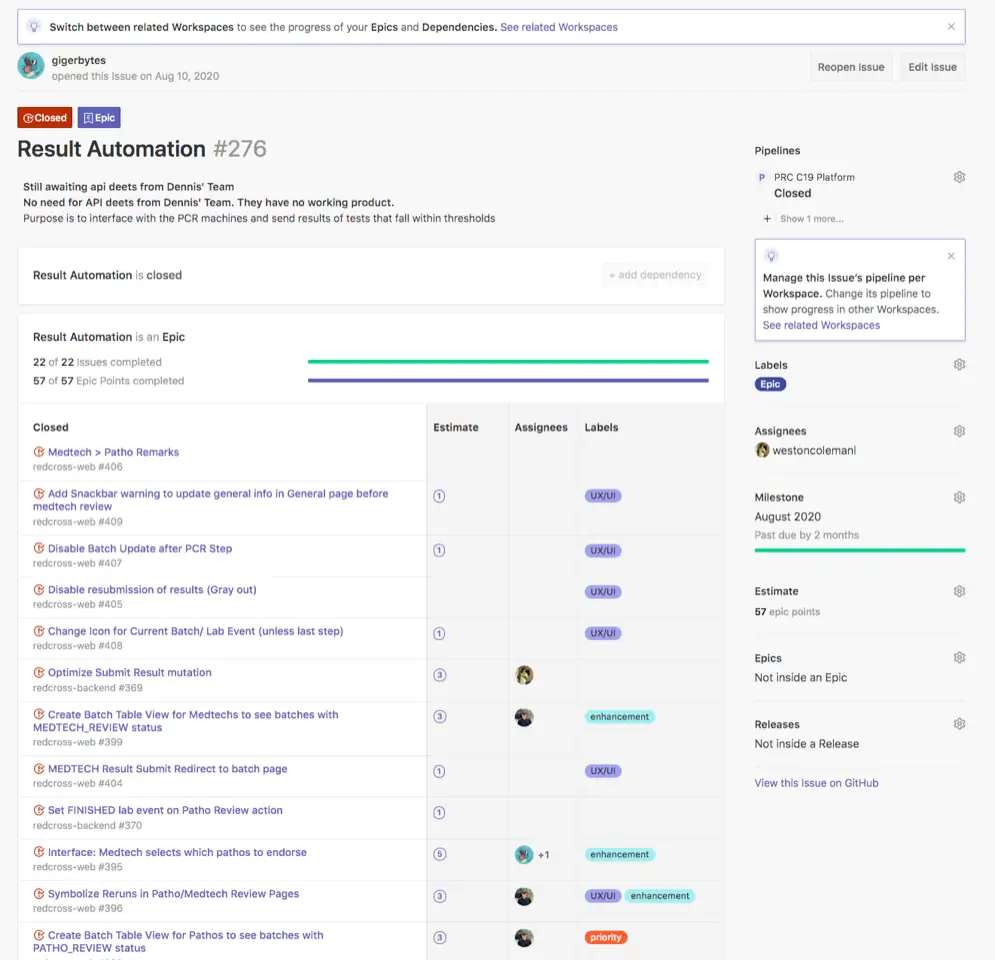Open Milestone settings gear
Image resolution: width=995 pixels, height=960 pixels.
click(x=959, y=497)
